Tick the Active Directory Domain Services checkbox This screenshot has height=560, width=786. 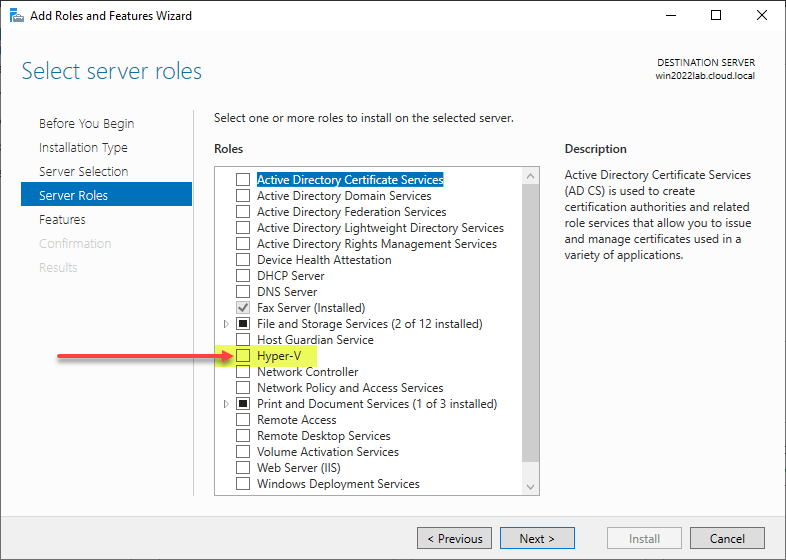tap(243, 196)
